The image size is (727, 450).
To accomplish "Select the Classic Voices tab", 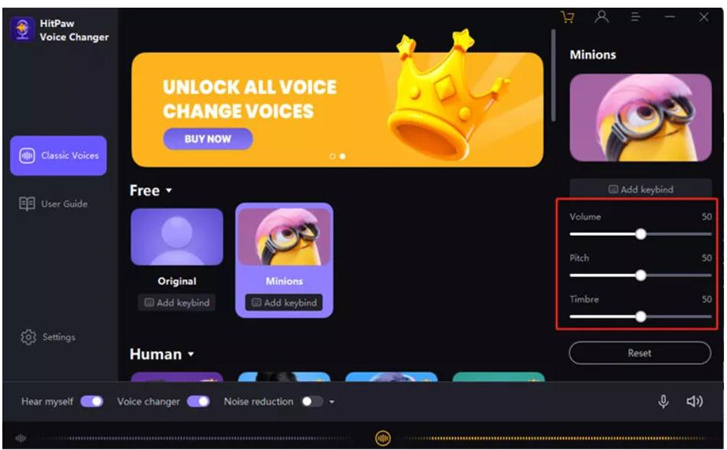I will (x=58, y=156).
